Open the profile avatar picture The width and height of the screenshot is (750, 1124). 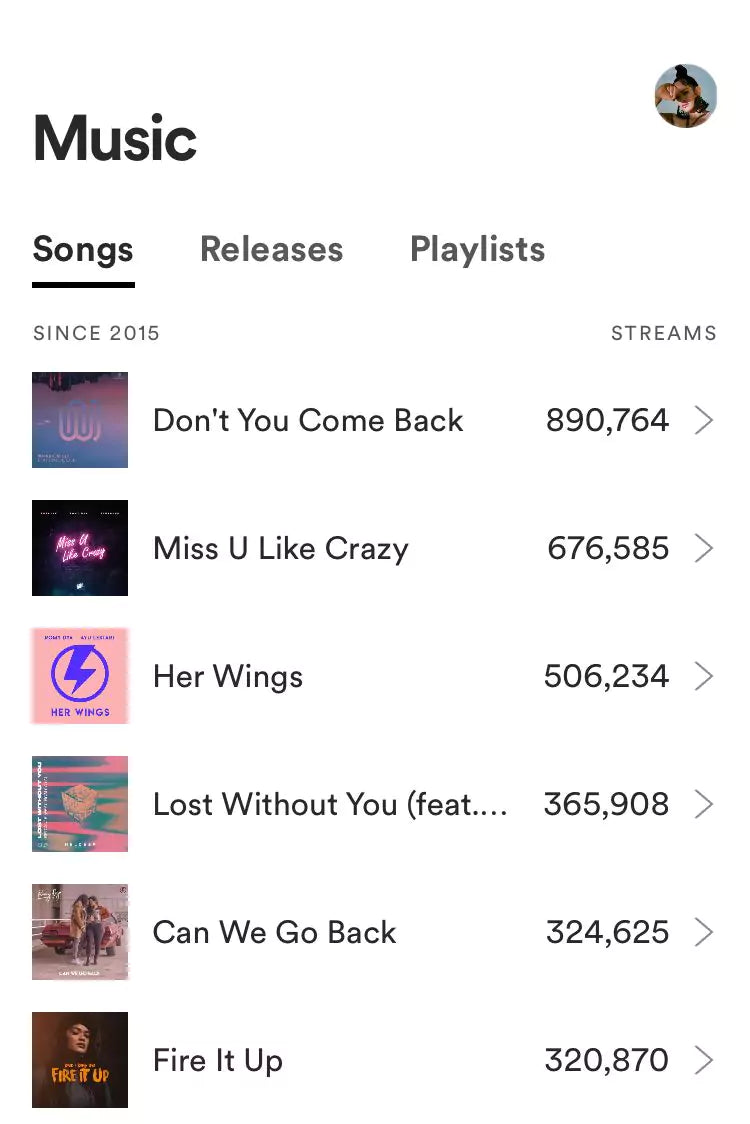686,96
